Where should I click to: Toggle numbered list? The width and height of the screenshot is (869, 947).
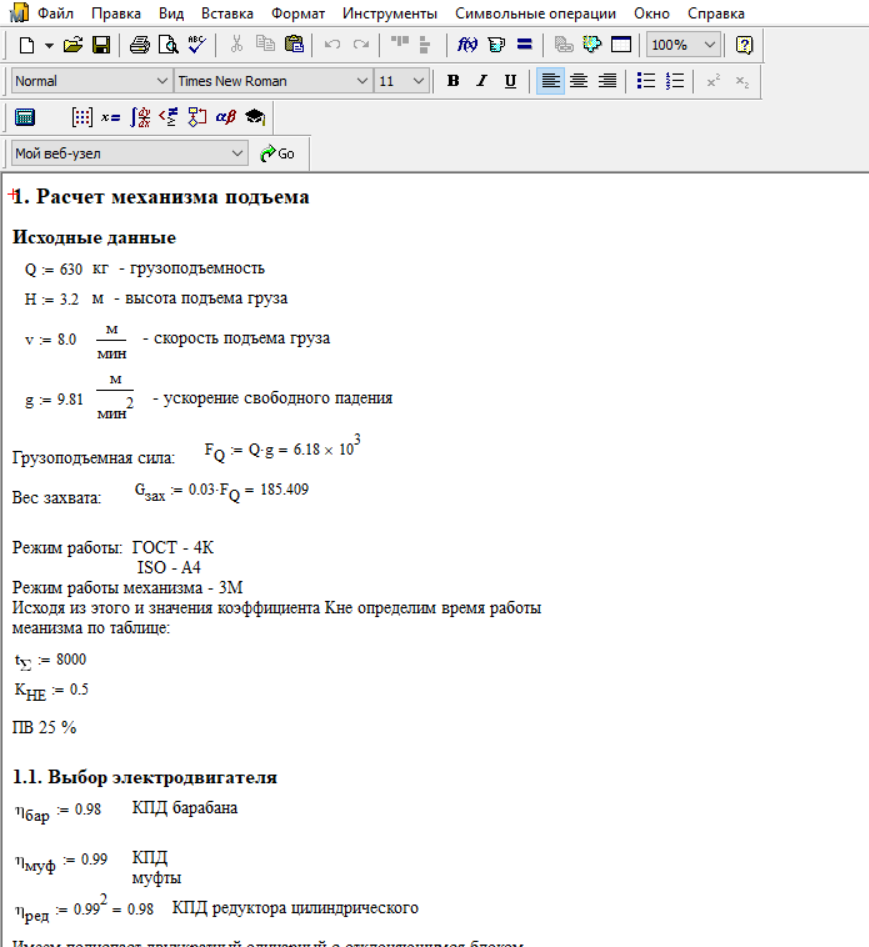pyautogui.click(x=675, y=81)
